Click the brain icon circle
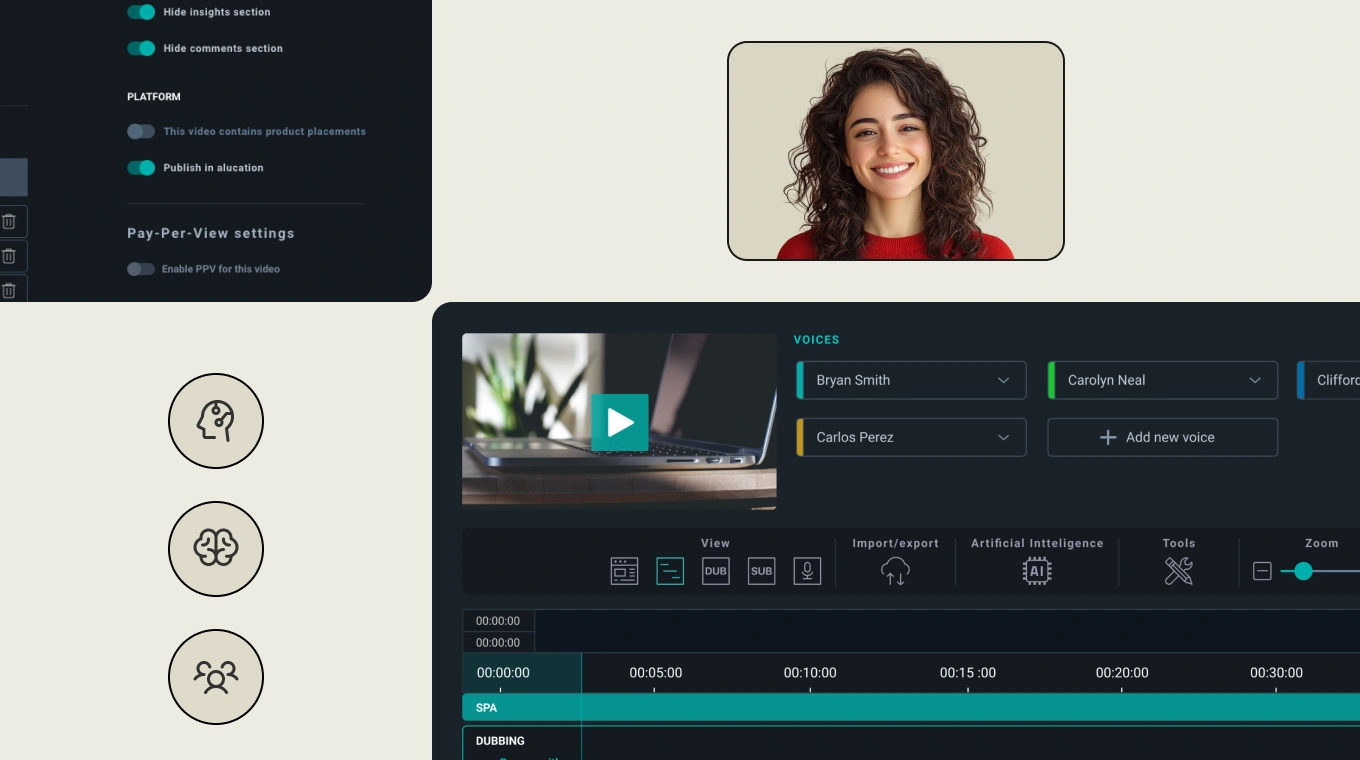Screen dimensions: 1360x760 pos(216,549)
